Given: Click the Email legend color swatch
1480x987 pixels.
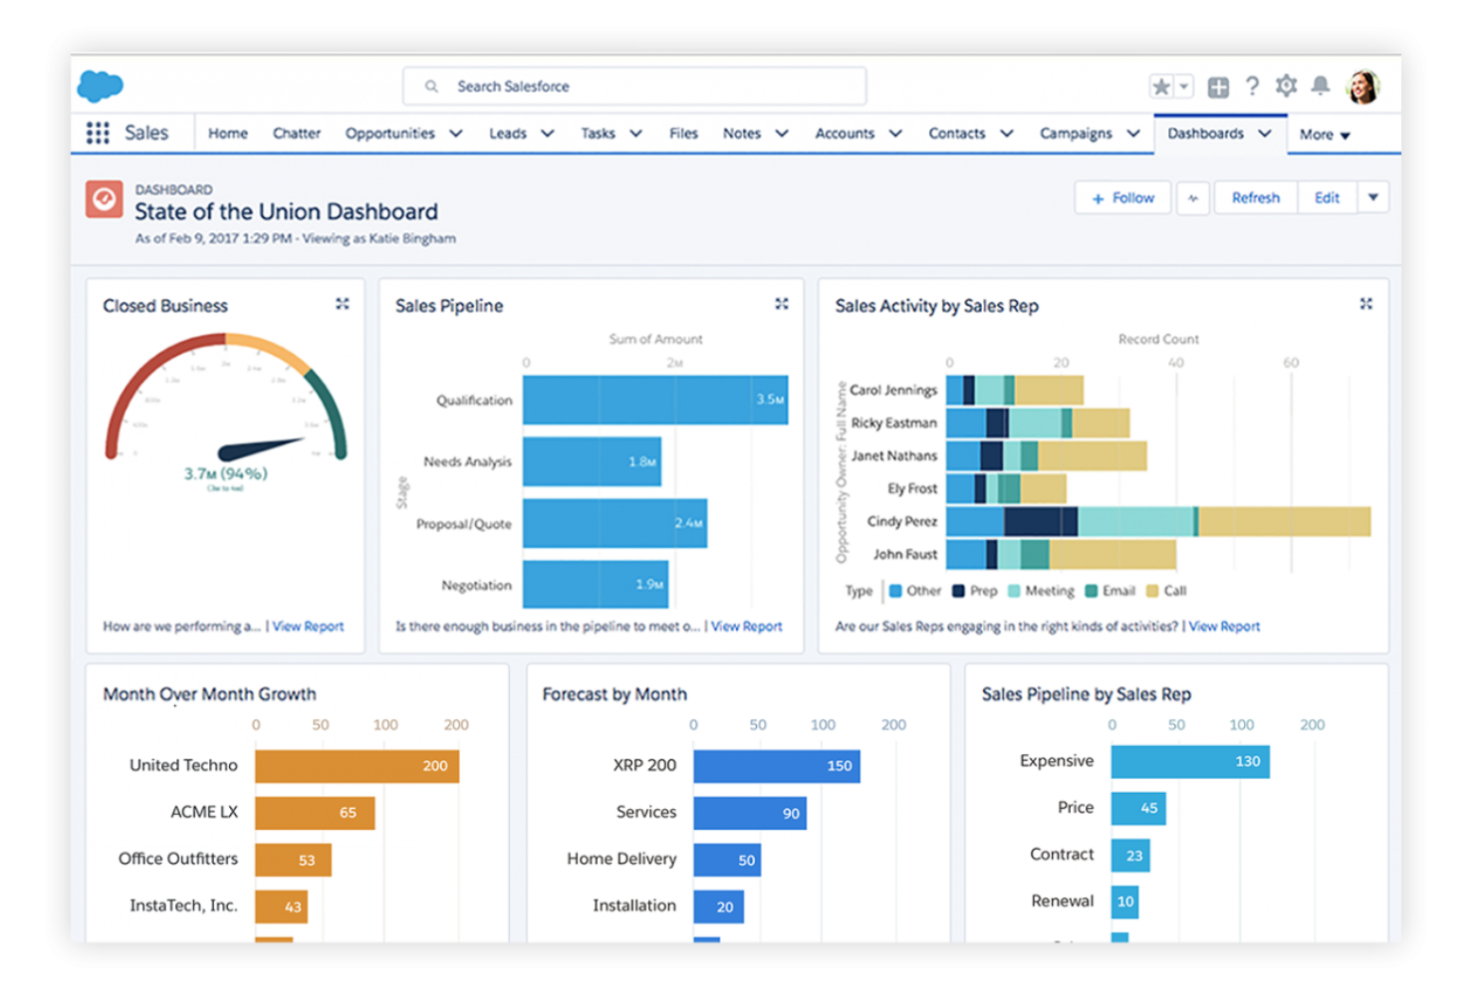Looking at the screenshot, I should 1091,591.
